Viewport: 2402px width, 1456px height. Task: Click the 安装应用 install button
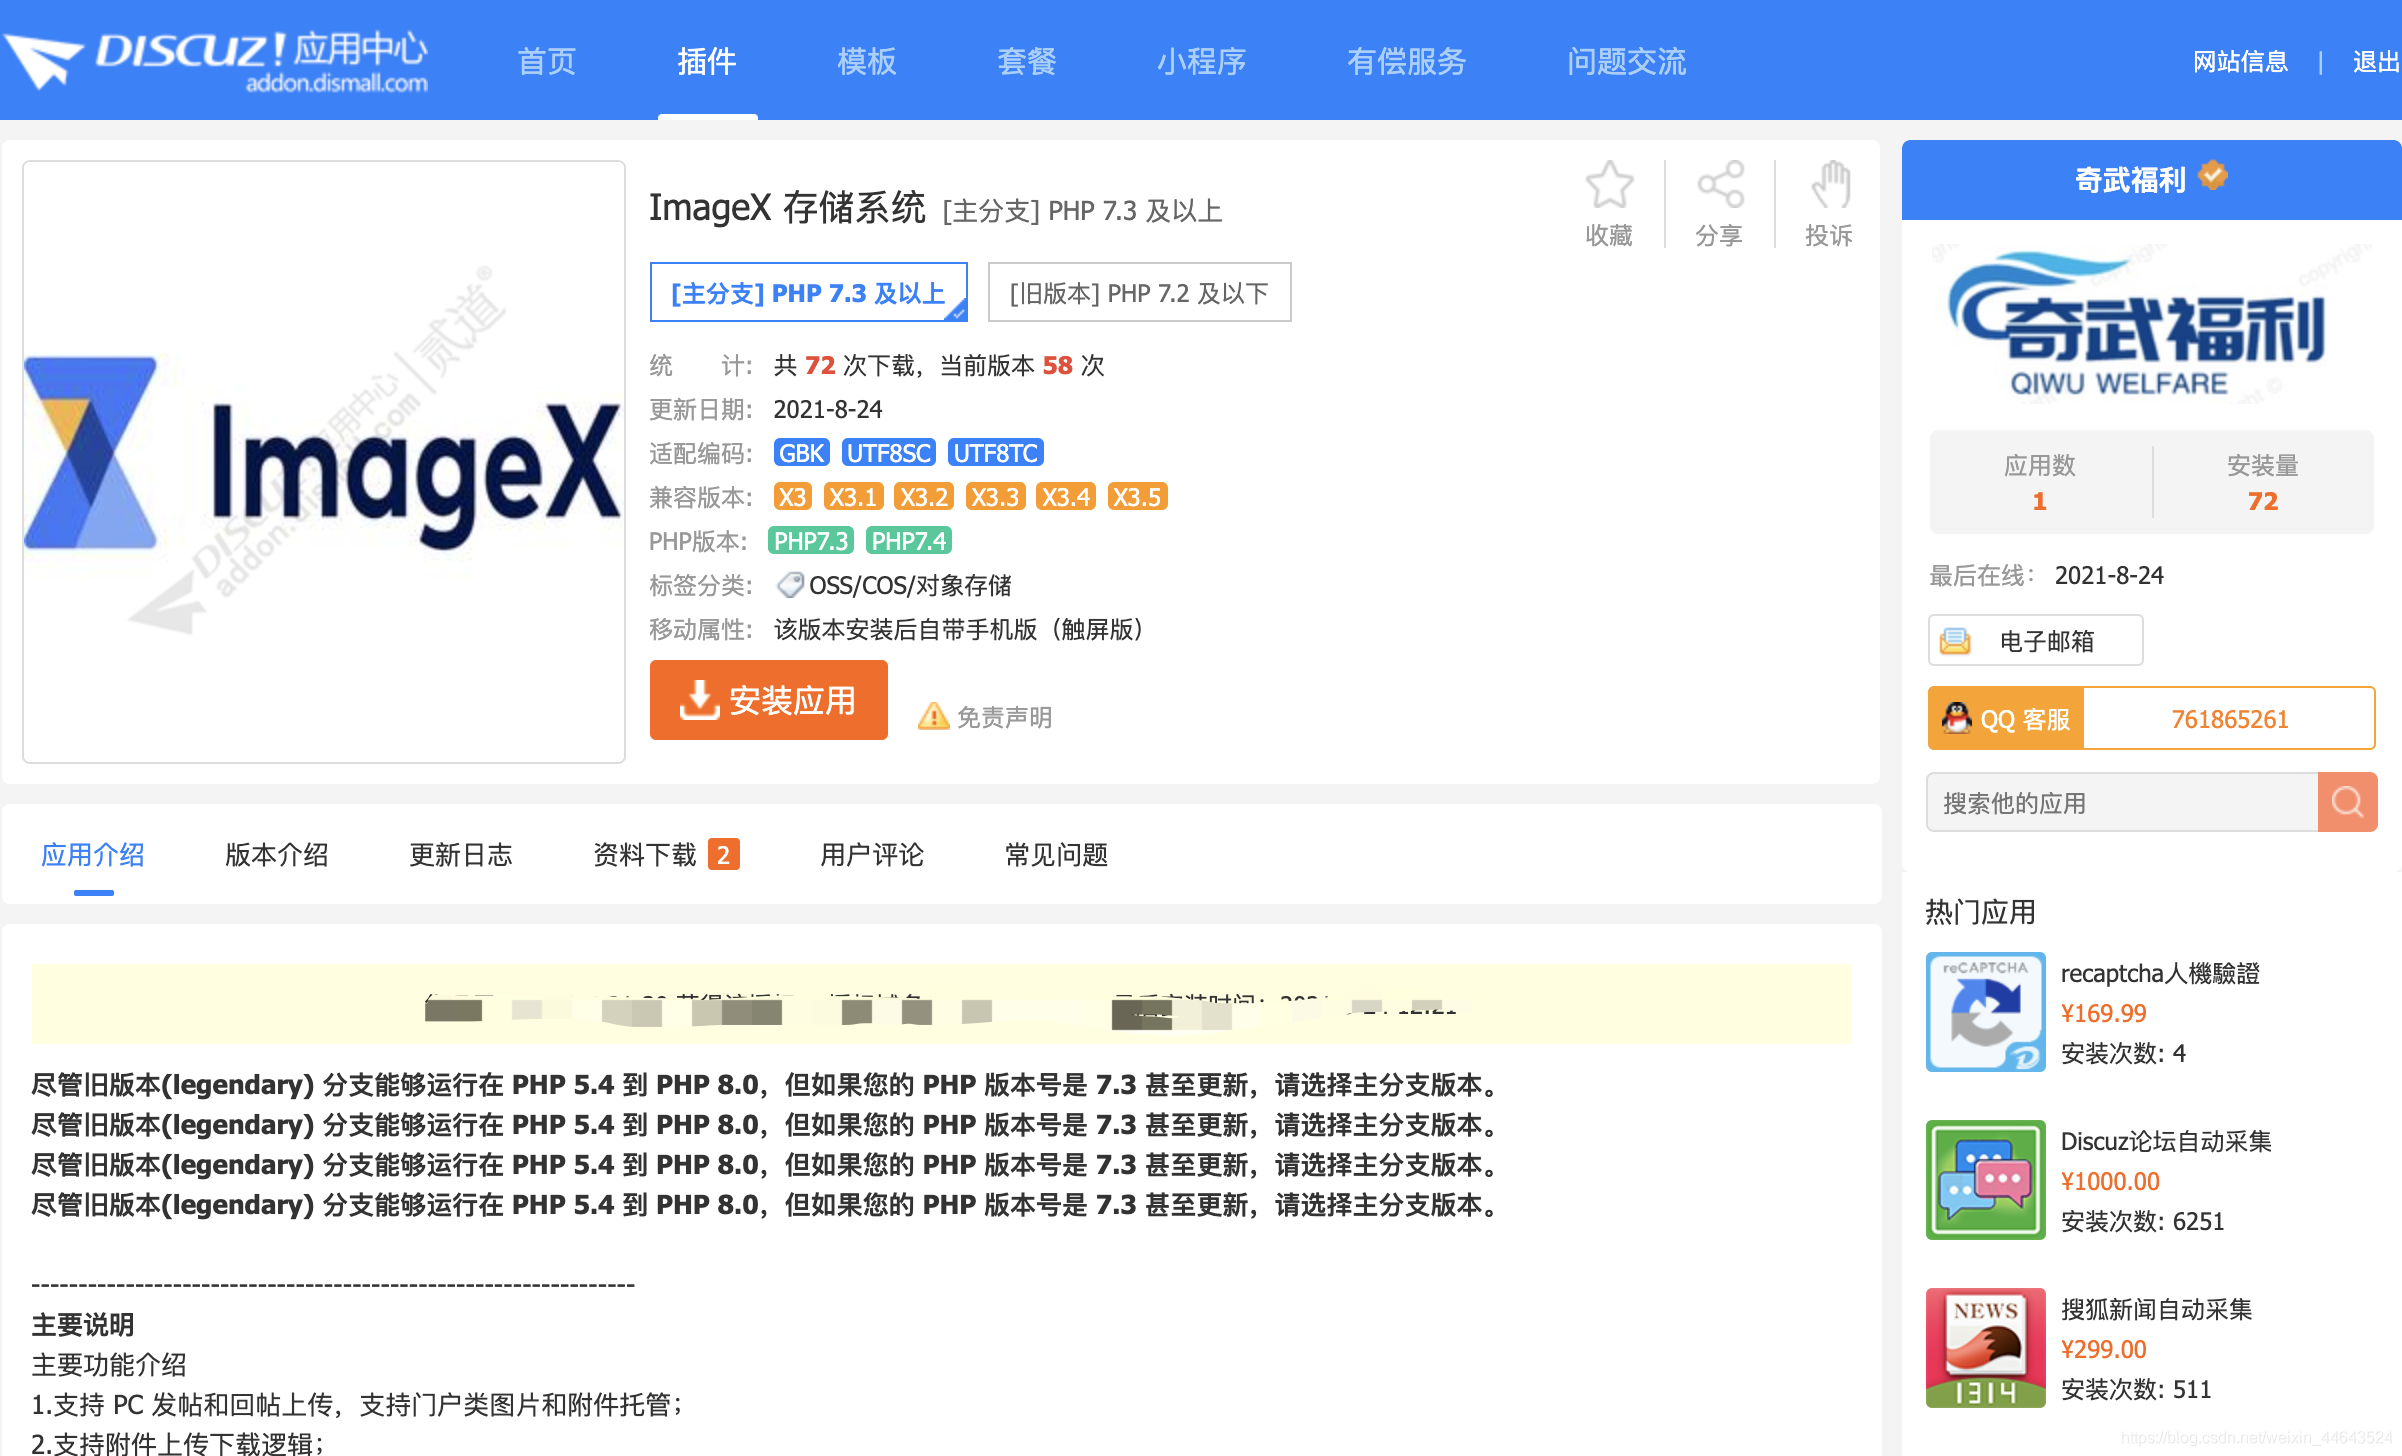pyautogui.click(x=768, y=700)
